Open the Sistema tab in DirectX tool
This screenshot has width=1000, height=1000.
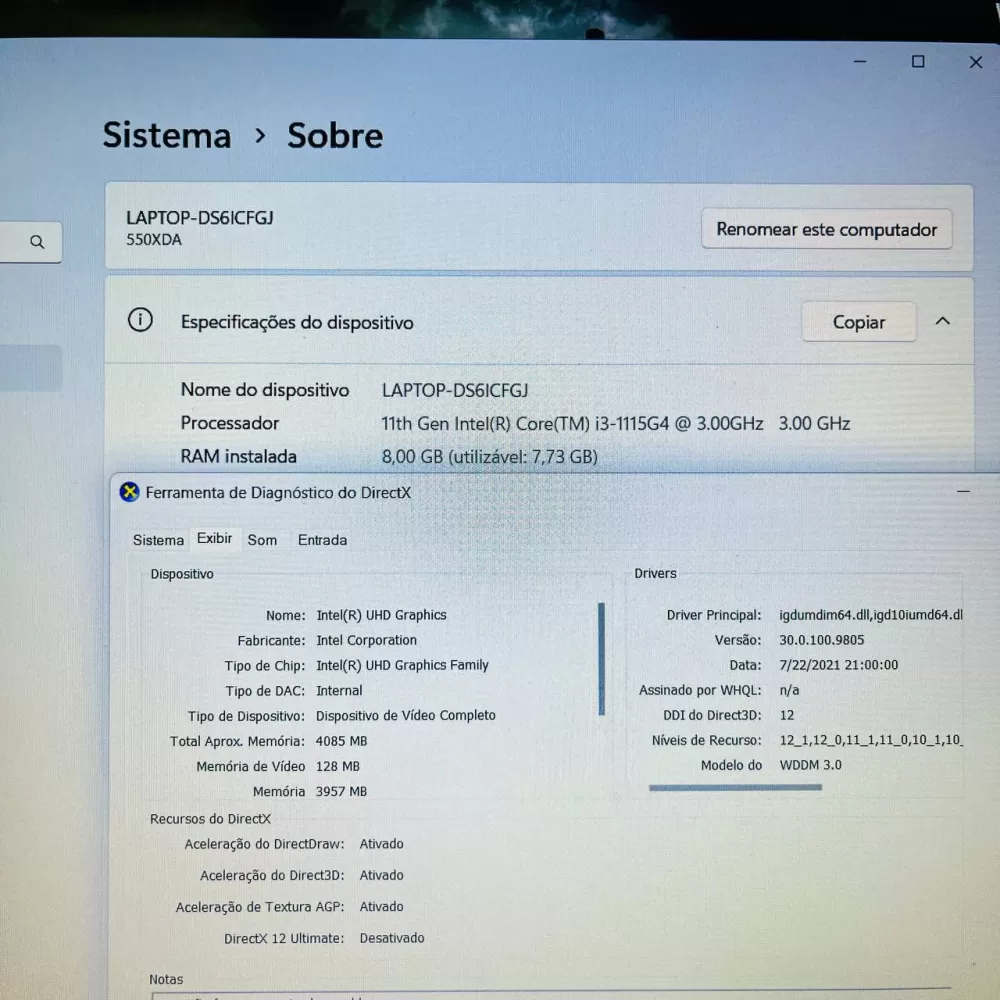pos(158,540)
